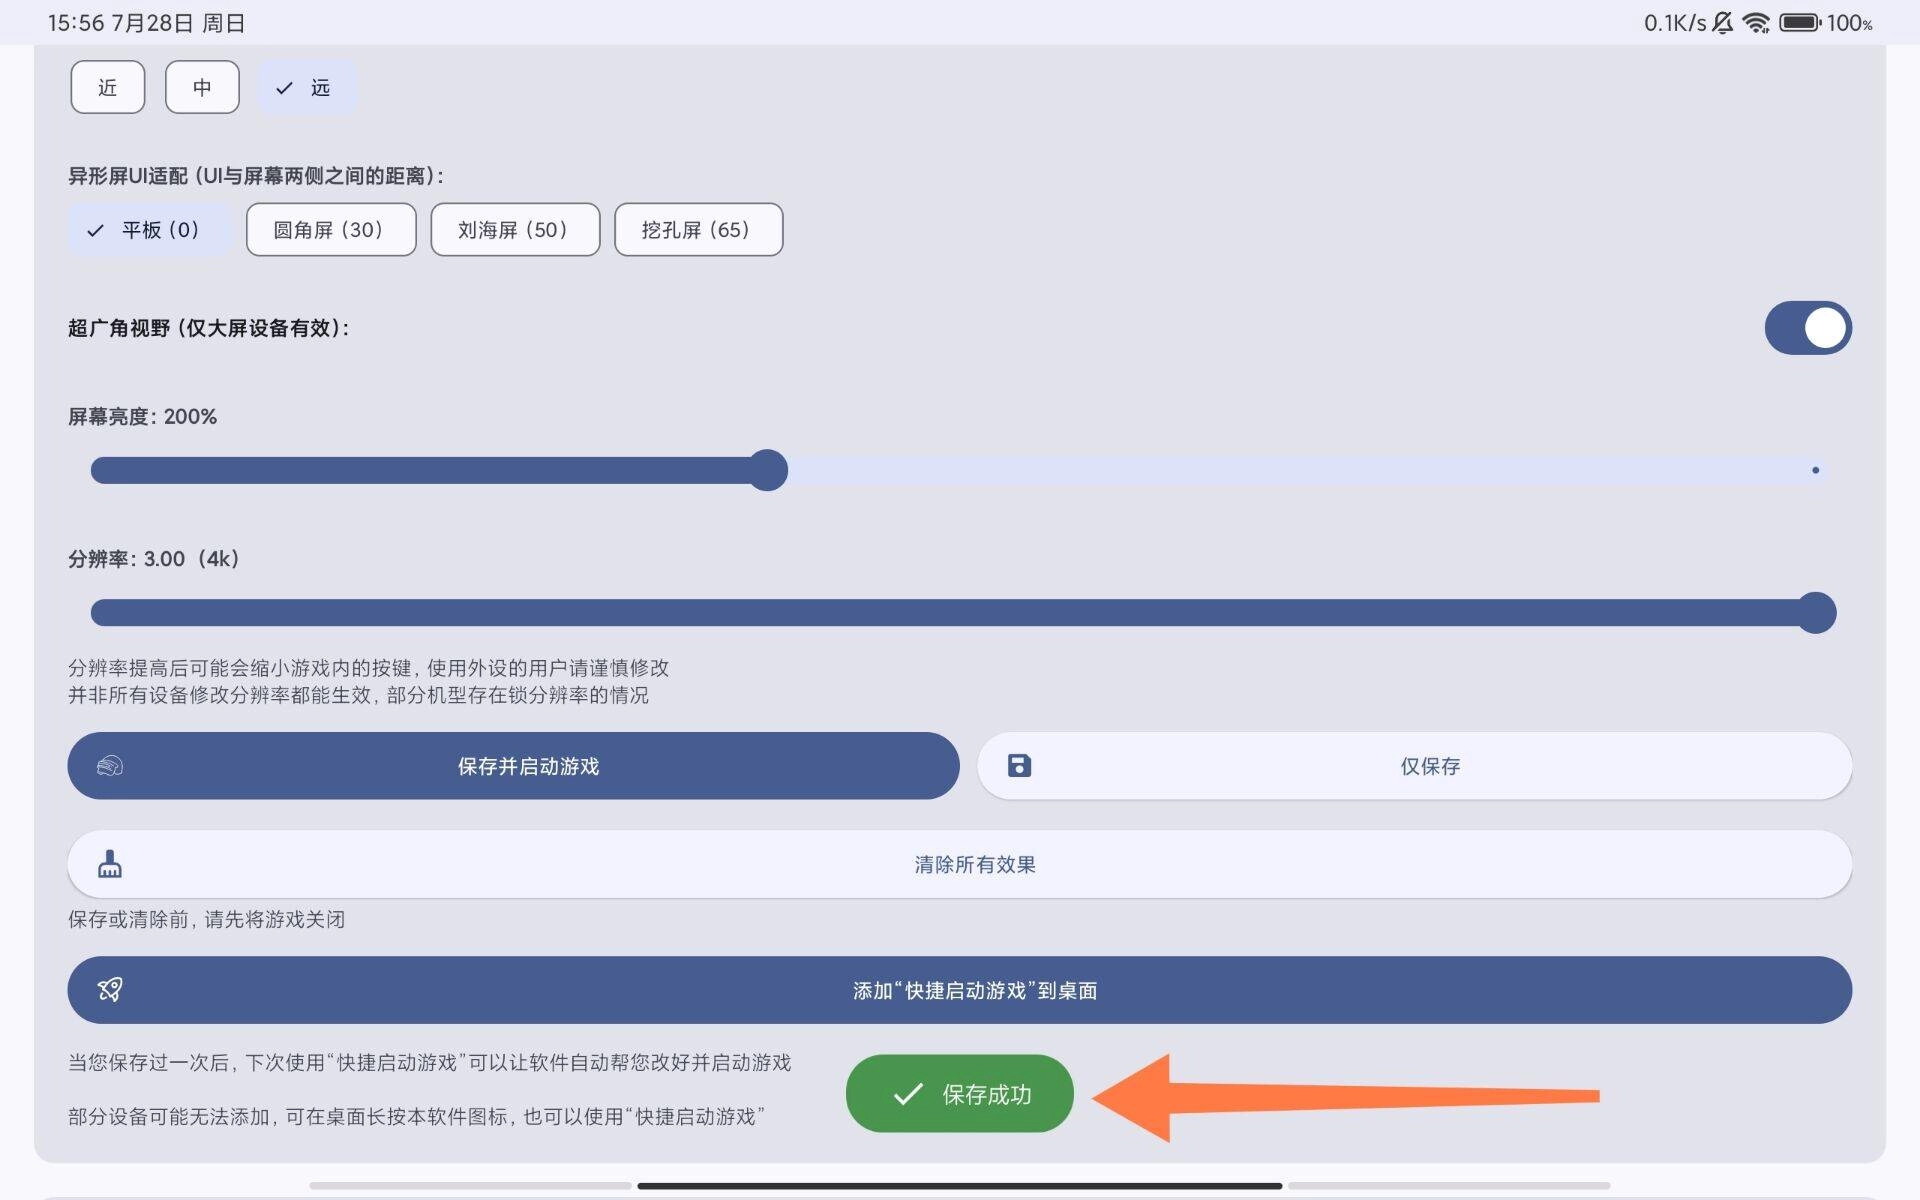Tap the Wi-Fi status bar icon
Viewport: 1920px width, 1200px height.
1755,22
